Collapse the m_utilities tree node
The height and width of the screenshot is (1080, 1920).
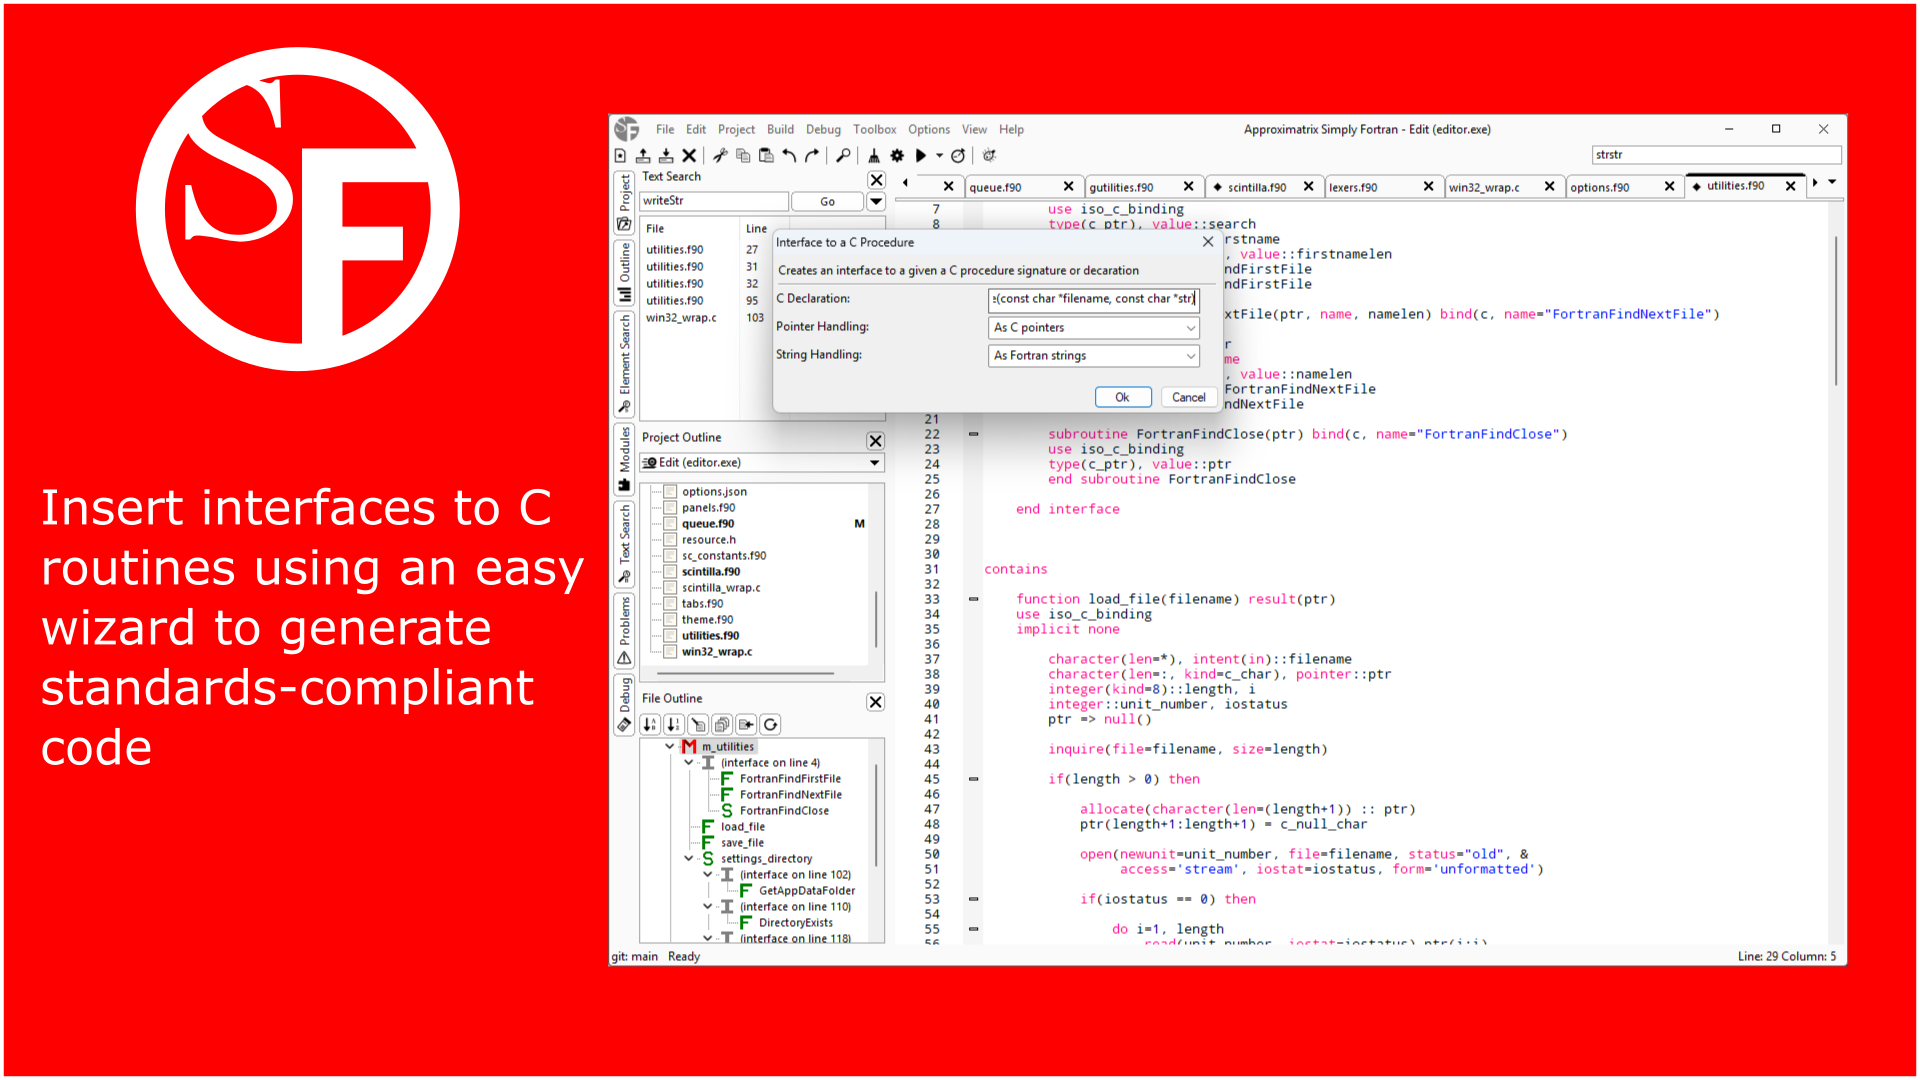click(x=670, y=747)
